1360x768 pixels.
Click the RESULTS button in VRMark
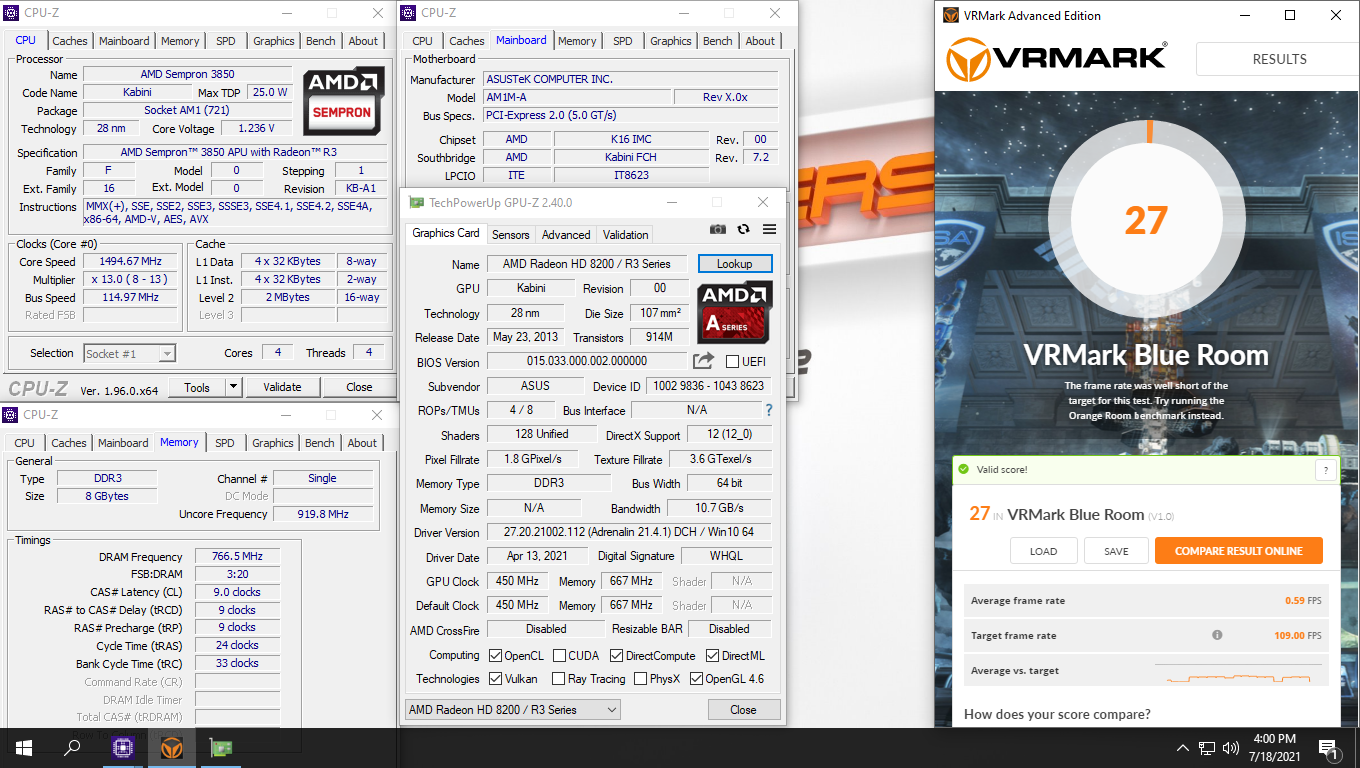tap(1278, 59)
